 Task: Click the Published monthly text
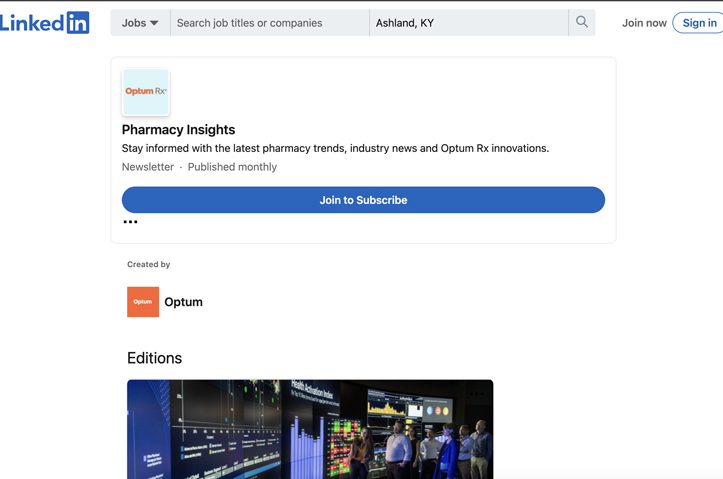(232, 167)
